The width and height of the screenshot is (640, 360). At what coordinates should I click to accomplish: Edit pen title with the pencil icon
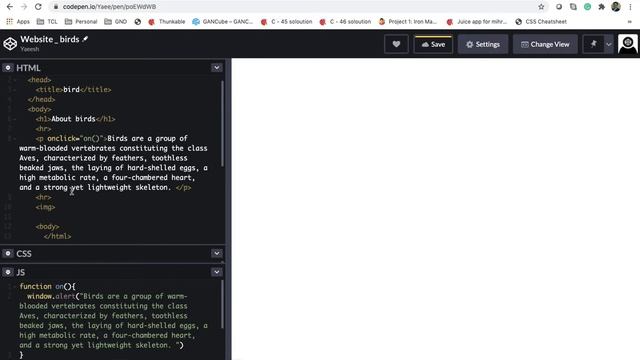(x=85, y=39)
